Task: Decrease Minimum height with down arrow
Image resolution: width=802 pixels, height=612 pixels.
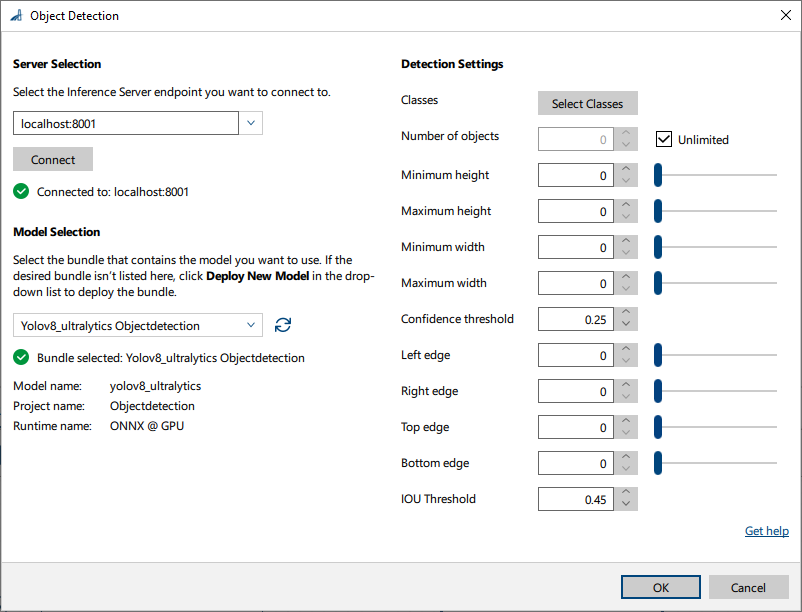Action: [x=626, y=181]
